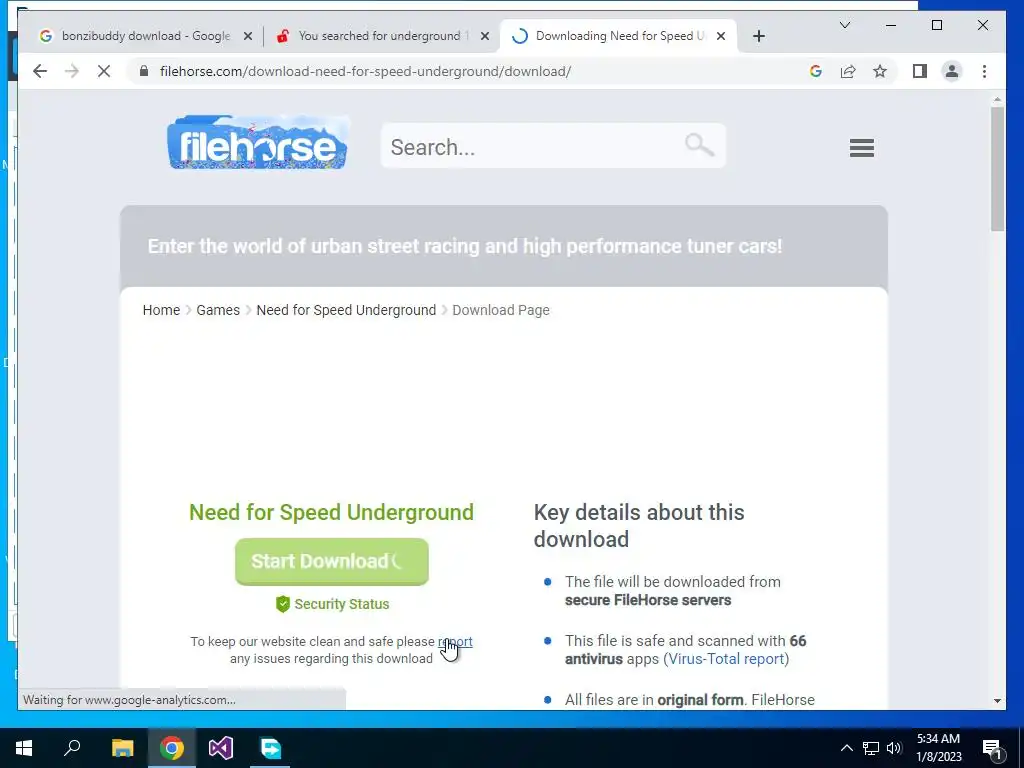Open Games breadcrumb link
1024x768 pixels.
[218, 310]
